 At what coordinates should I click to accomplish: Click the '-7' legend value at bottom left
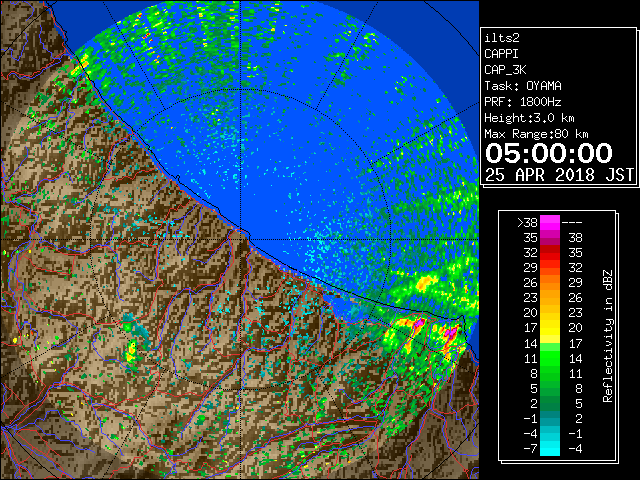coord(530,449)
